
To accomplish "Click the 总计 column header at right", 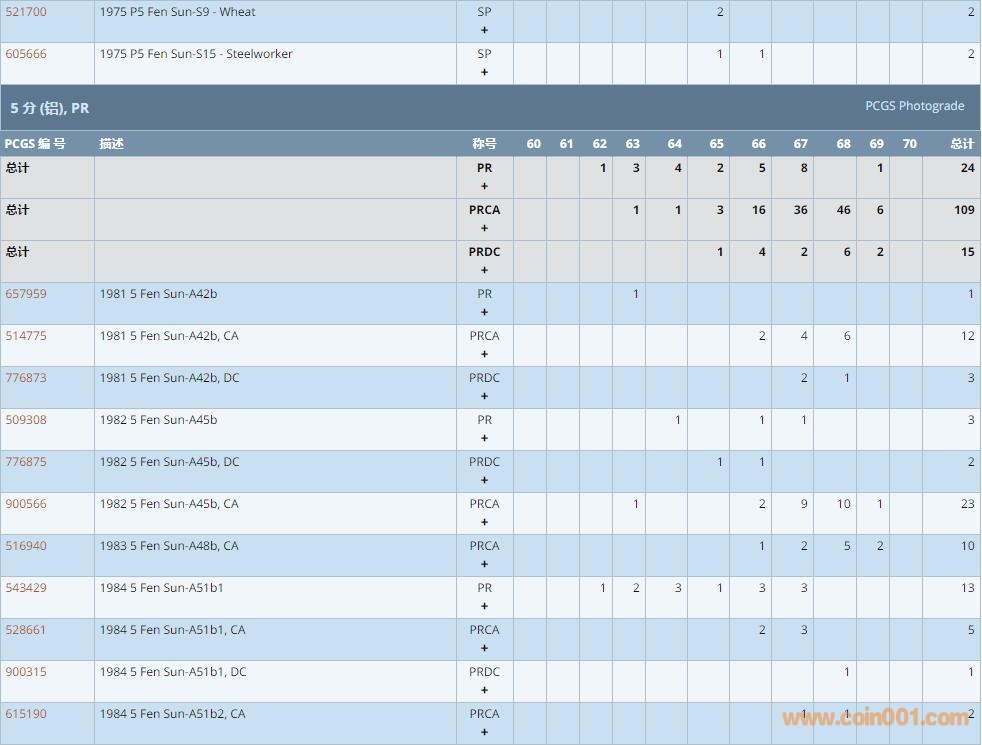I will pos(962,143).
